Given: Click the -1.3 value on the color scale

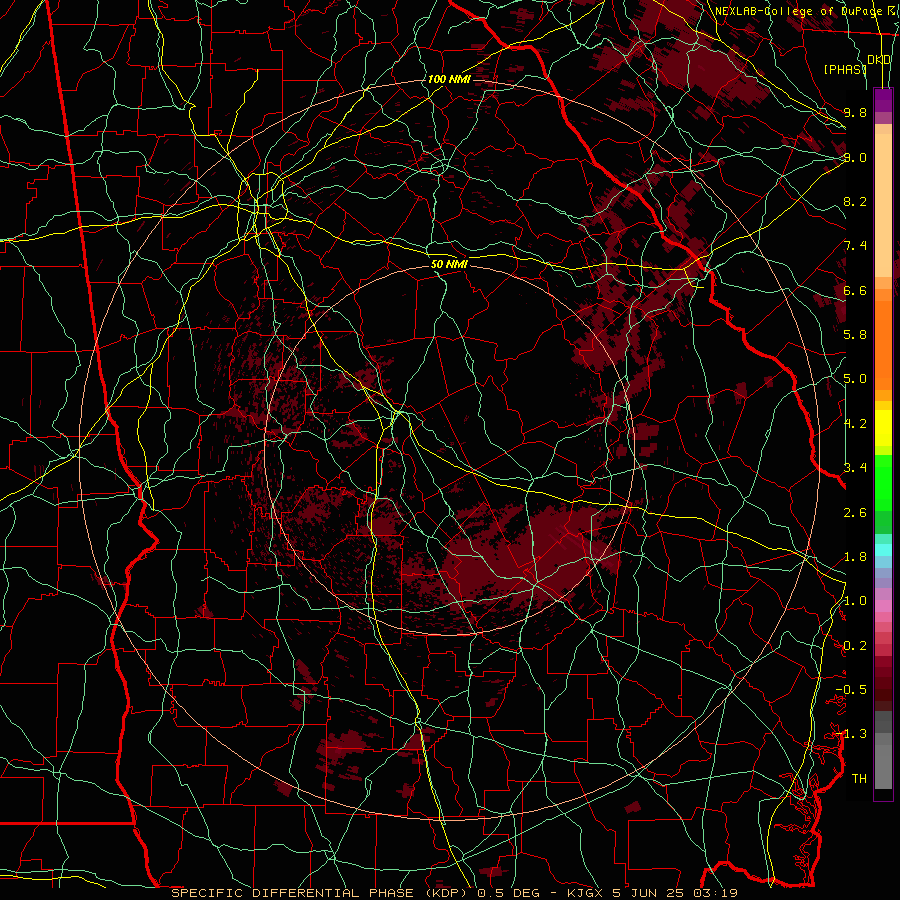Looking at the screenshot, I should (851, 734).
